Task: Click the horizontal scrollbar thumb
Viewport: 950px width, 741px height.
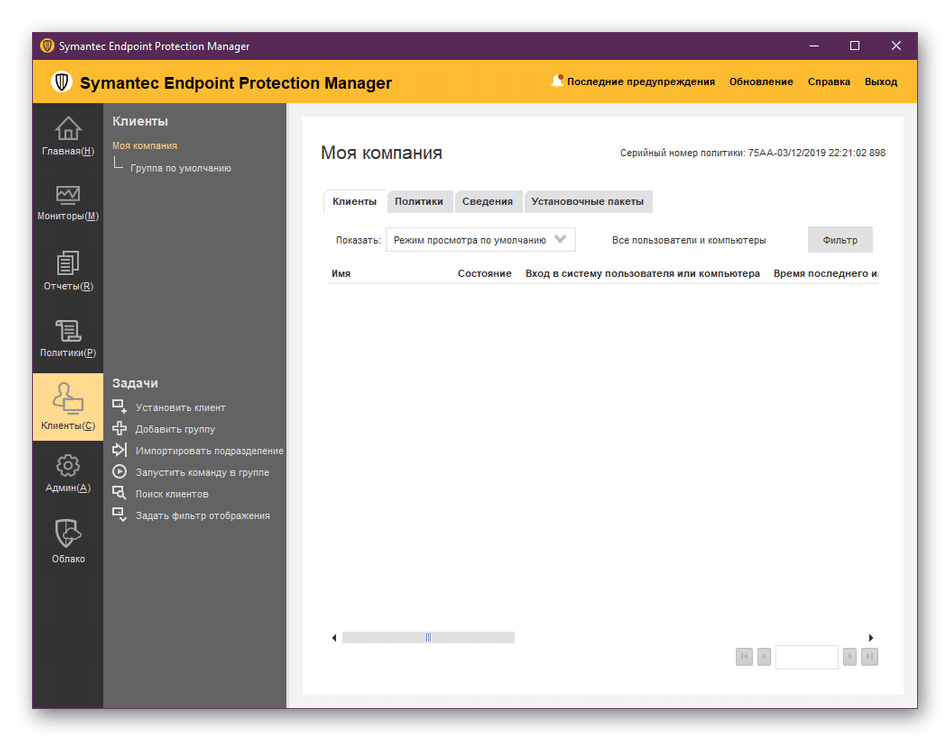Action: (x=428, y=636)
